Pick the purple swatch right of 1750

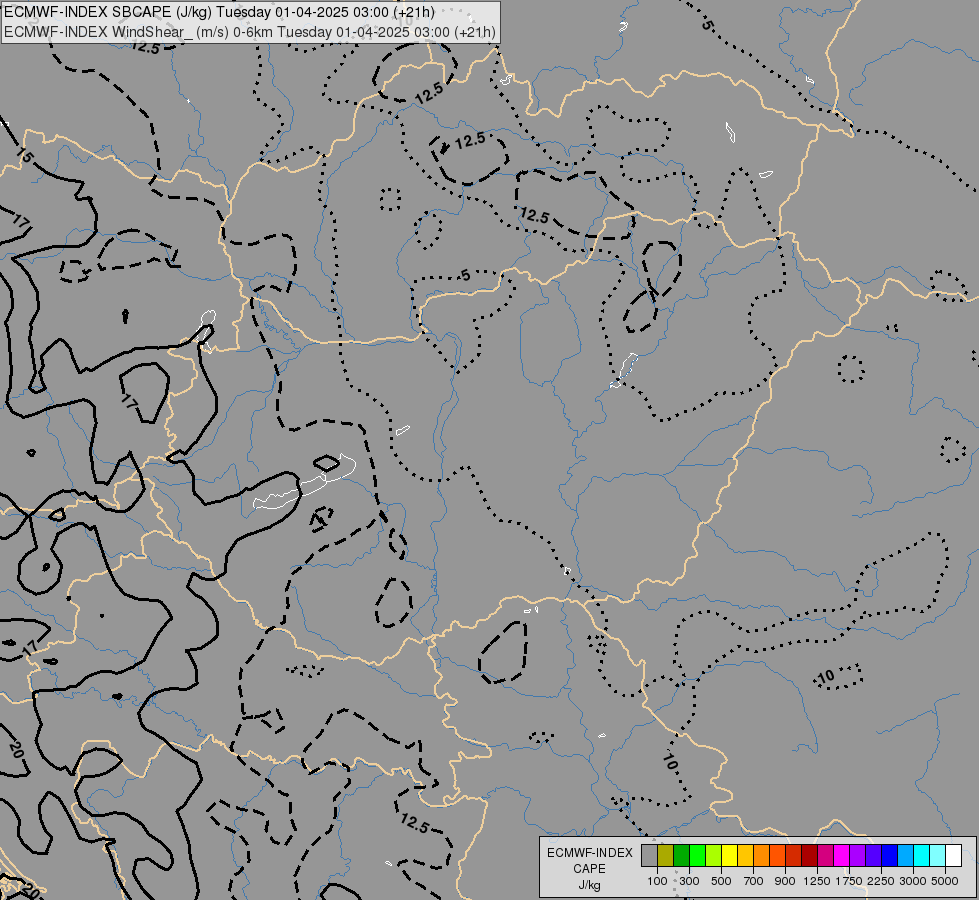857,855
